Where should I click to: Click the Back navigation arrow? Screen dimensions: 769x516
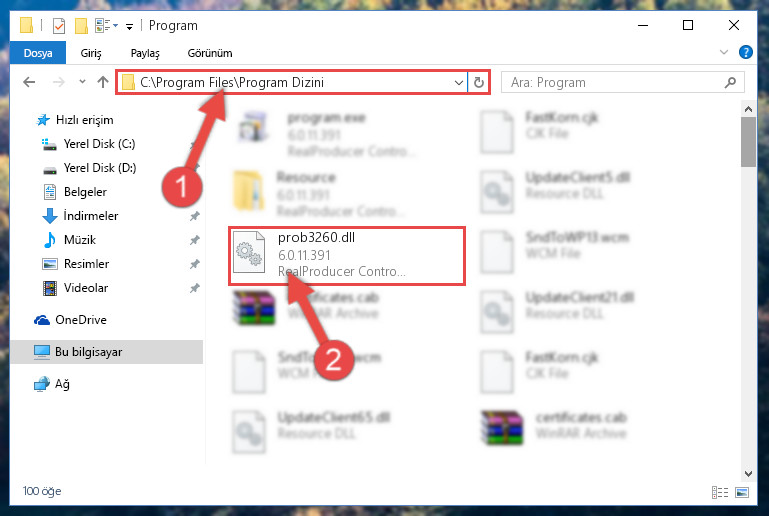click(29, 82)
